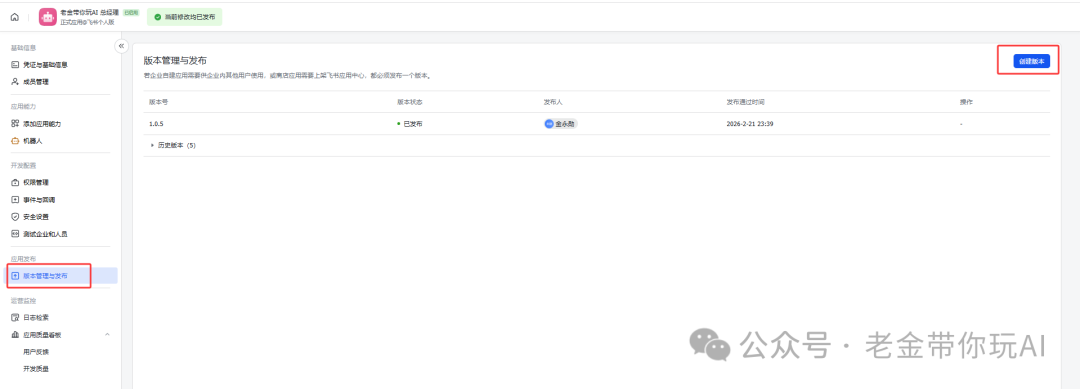Click the 开发配置 section label in sidebar
Screen dimensions: 1080x389
click(x=23, y=165)
